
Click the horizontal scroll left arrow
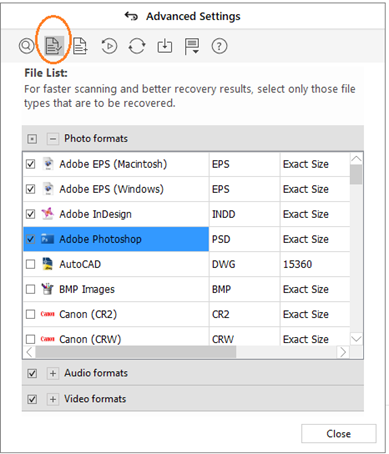pyautogui.click(x=29, y=352)
